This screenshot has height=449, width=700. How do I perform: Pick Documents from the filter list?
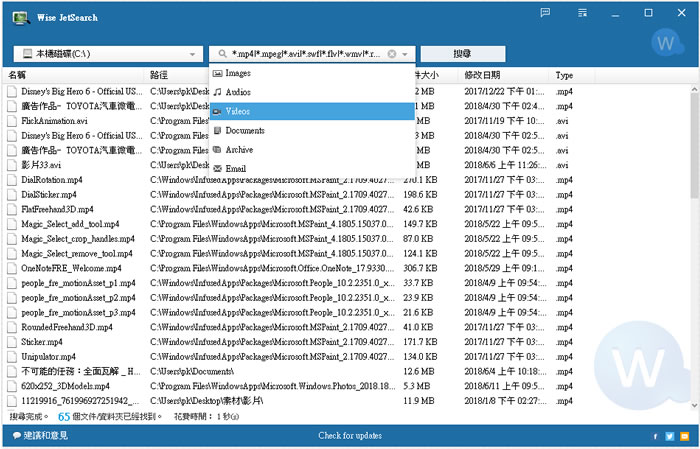[245, 130]
